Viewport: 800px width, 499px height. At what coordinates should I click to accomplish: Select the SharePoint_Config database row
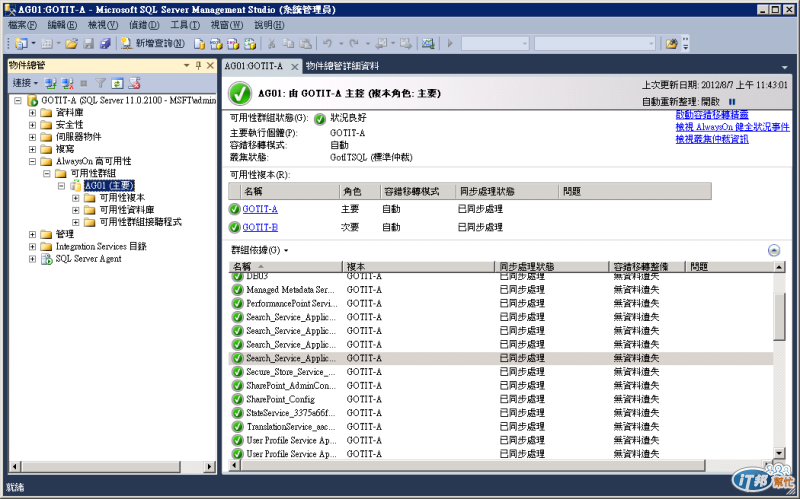point(501,400)
